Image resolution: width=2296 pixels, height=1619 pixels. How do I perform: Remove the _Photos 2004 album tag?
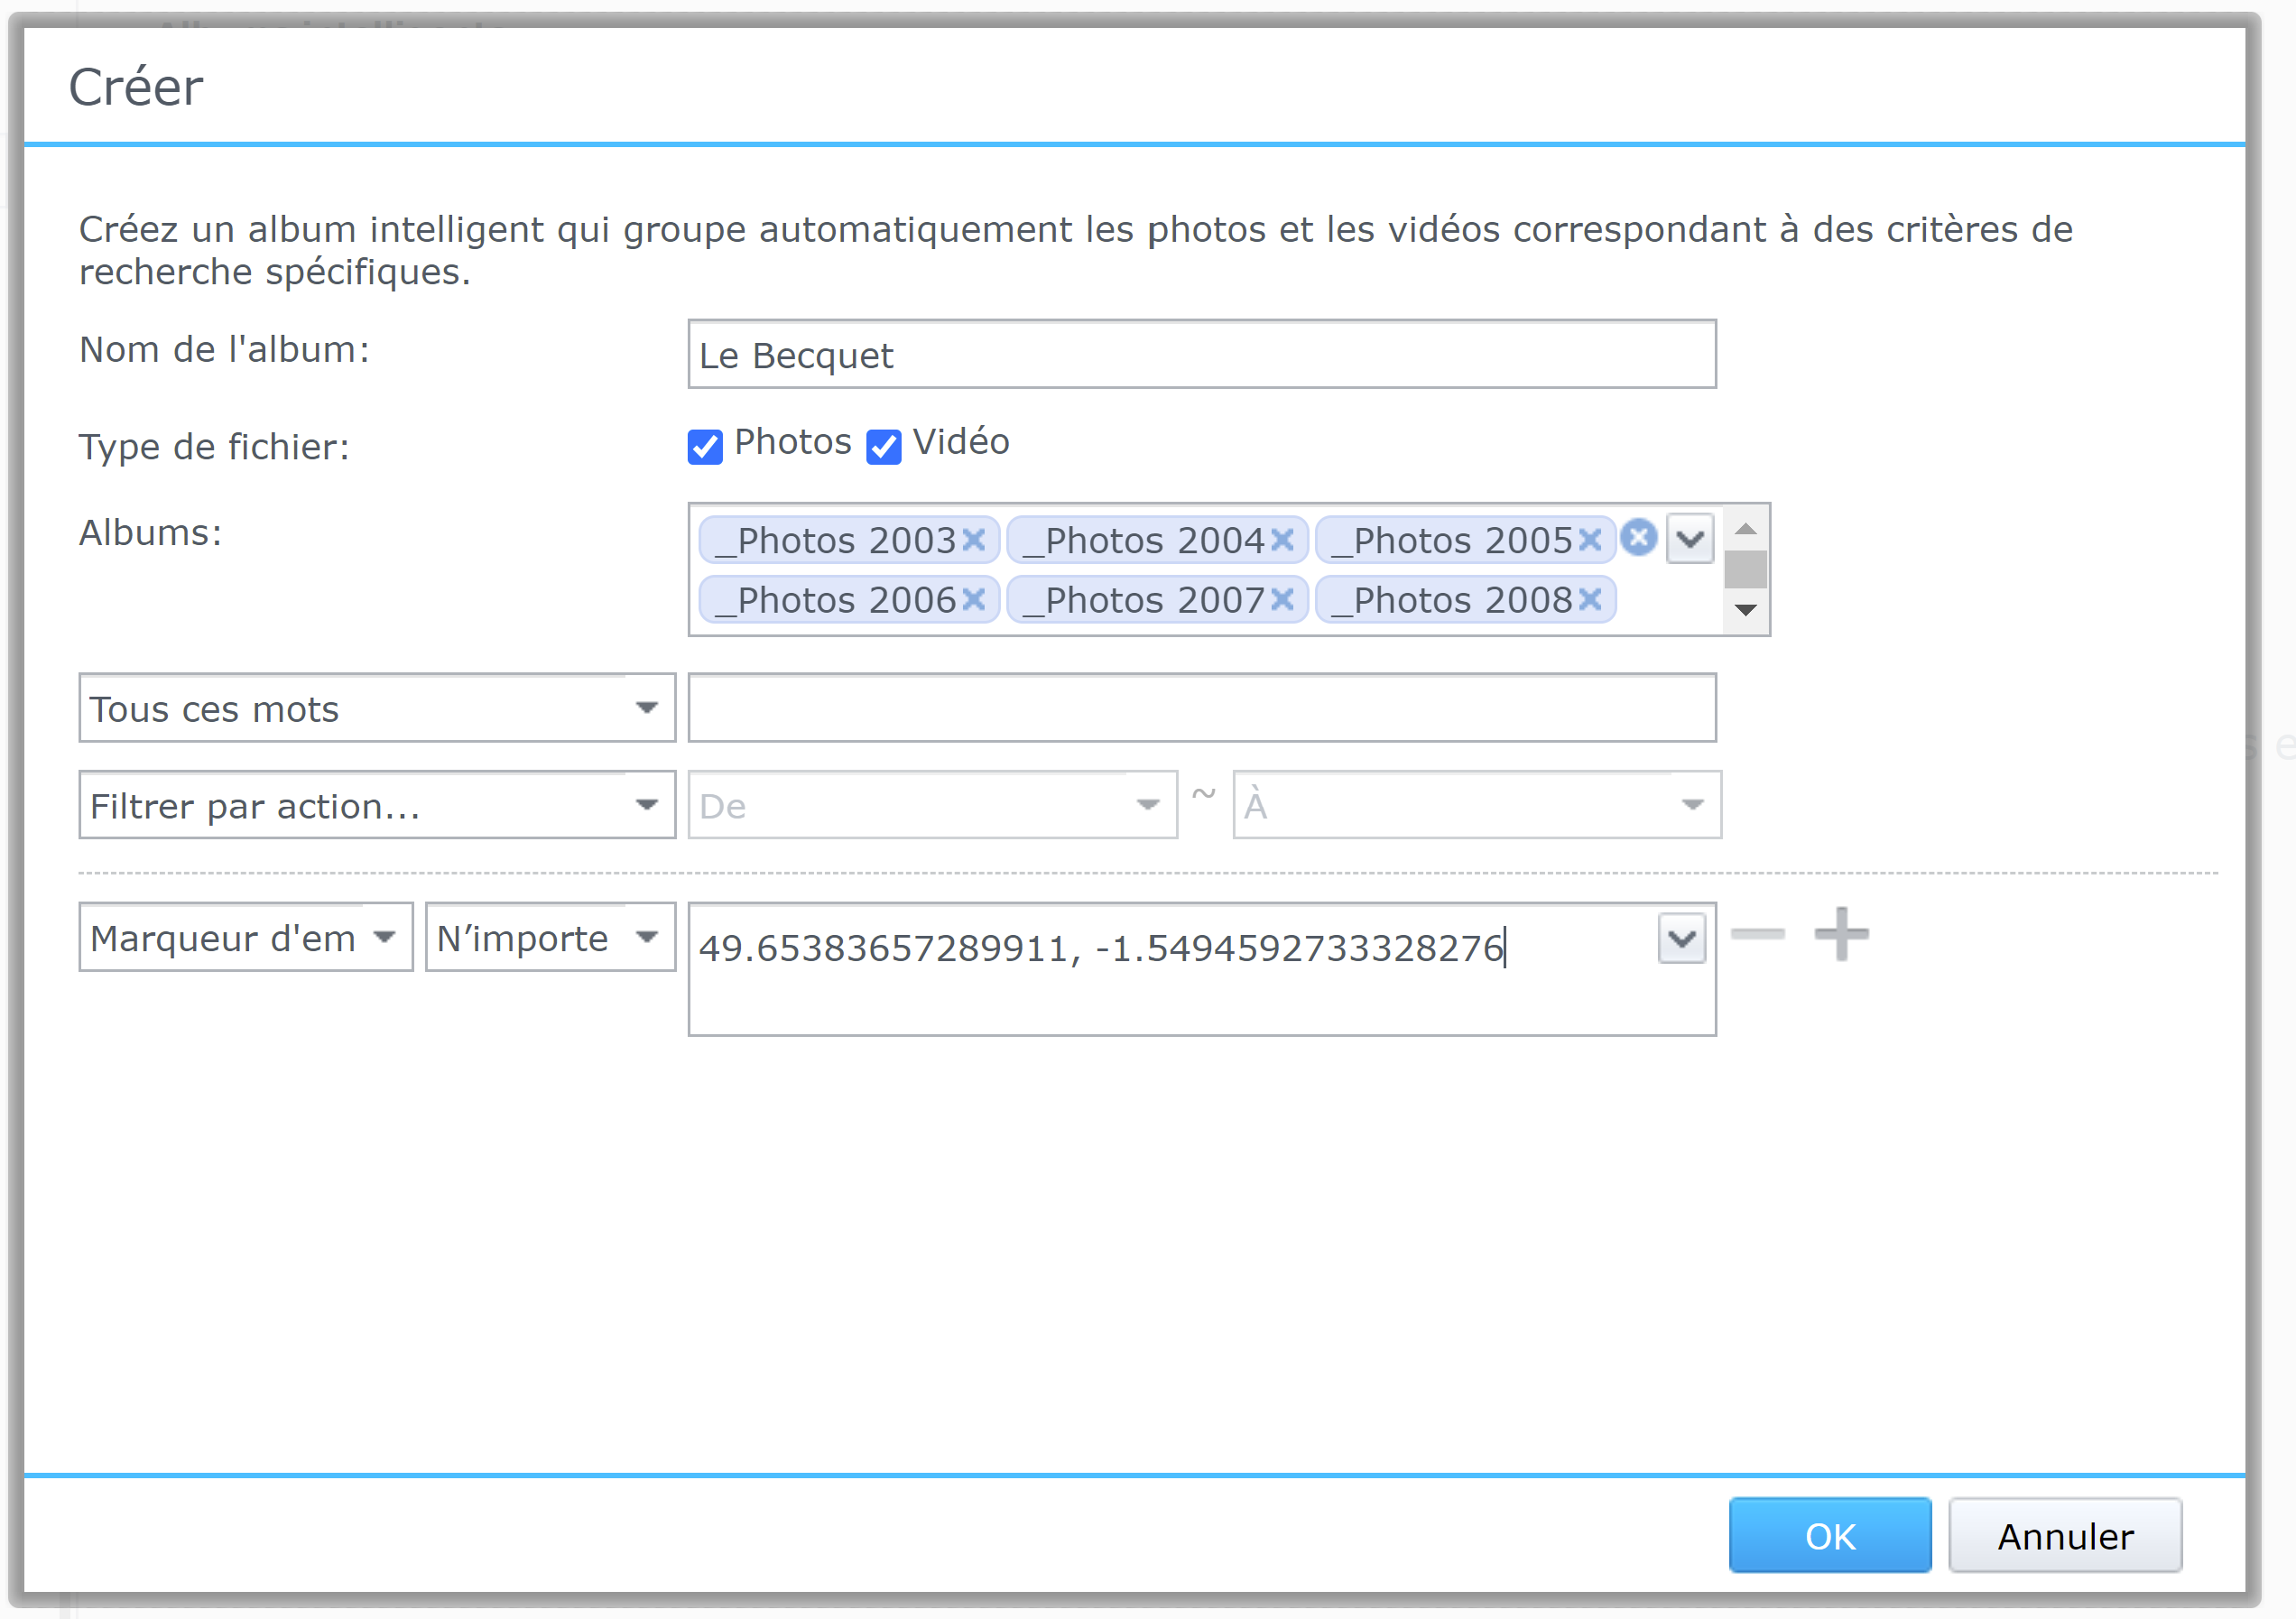[x=1282, y=541]
